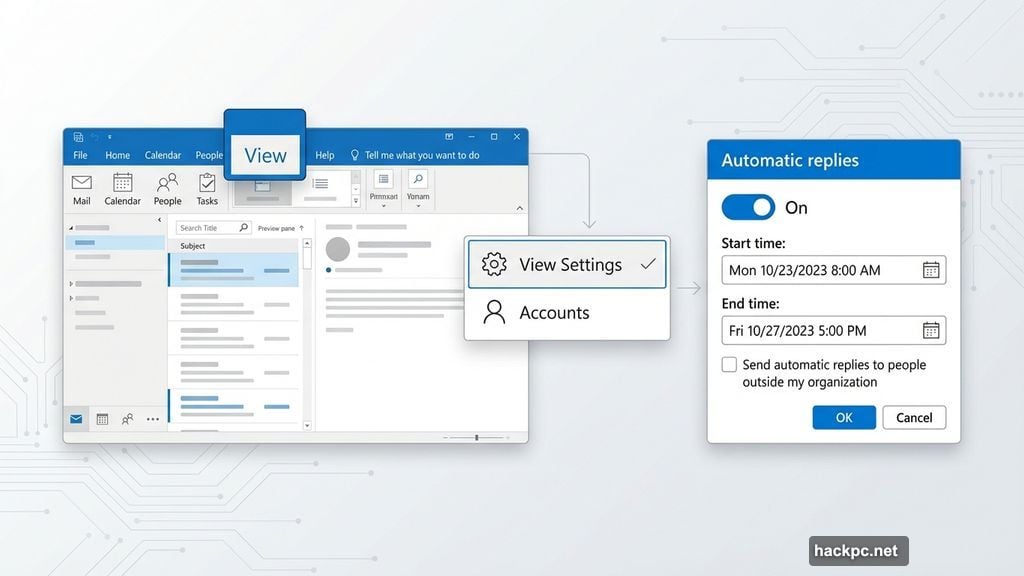Viewport: 1024px width, 576px height.
Task: Click the calendar icon in the bottom navigation bar
Action: click(x=102, y=419)
